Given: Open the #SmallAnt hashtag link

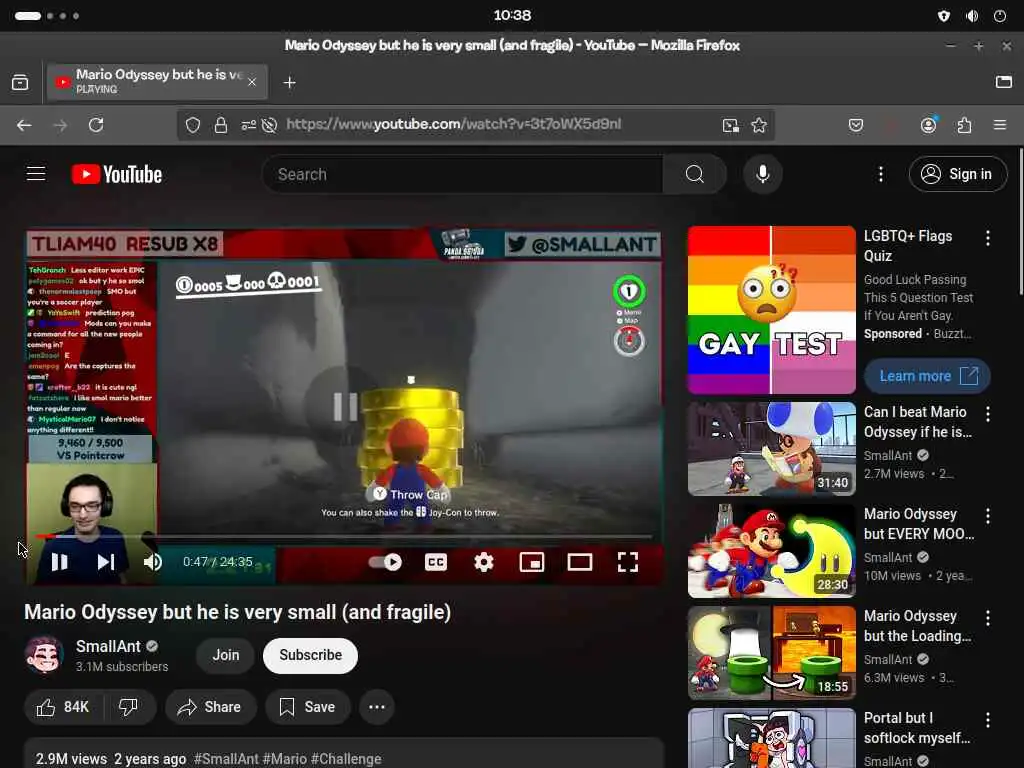Looking at the screenshot, I should click(x=226, y=759).
